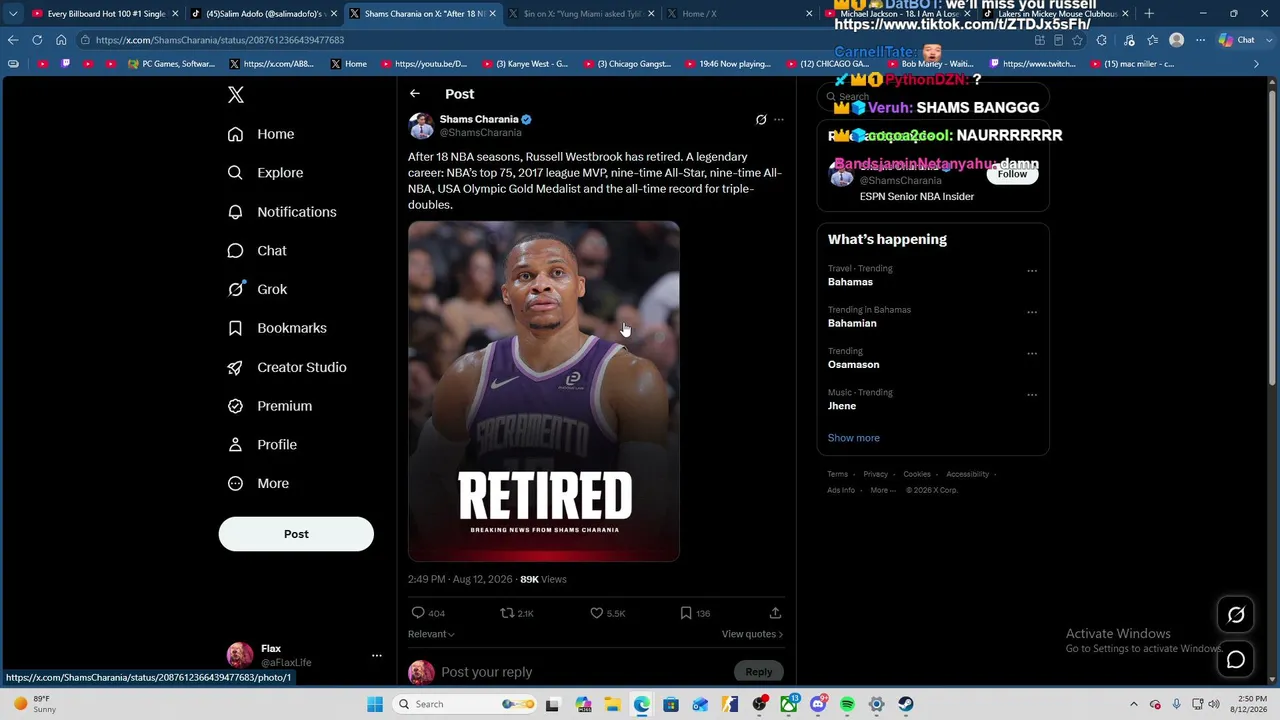Image resolution: width=1280 pixels, height=720 pixels.
Task: Expand the Relevant replies sort dropdown
Action: (x=431, y=634)
